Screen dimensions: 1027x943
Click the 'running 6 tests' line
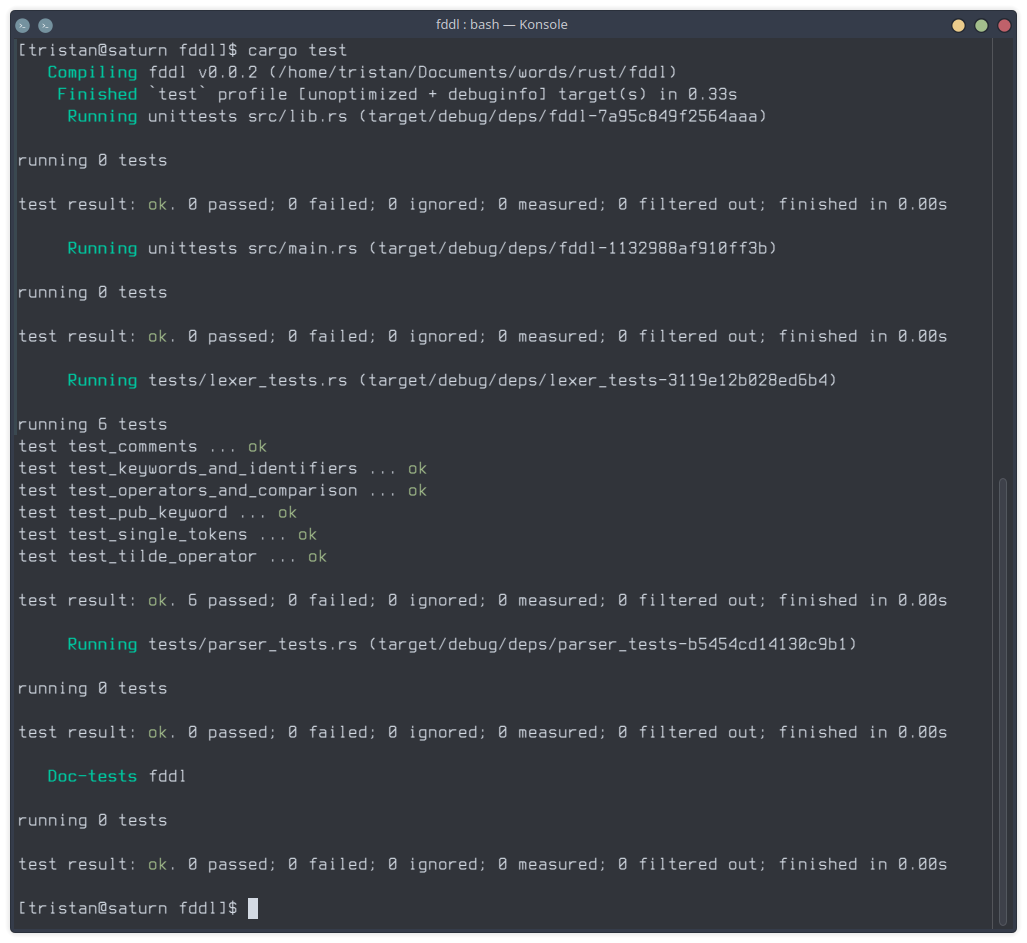coord(92,424)
